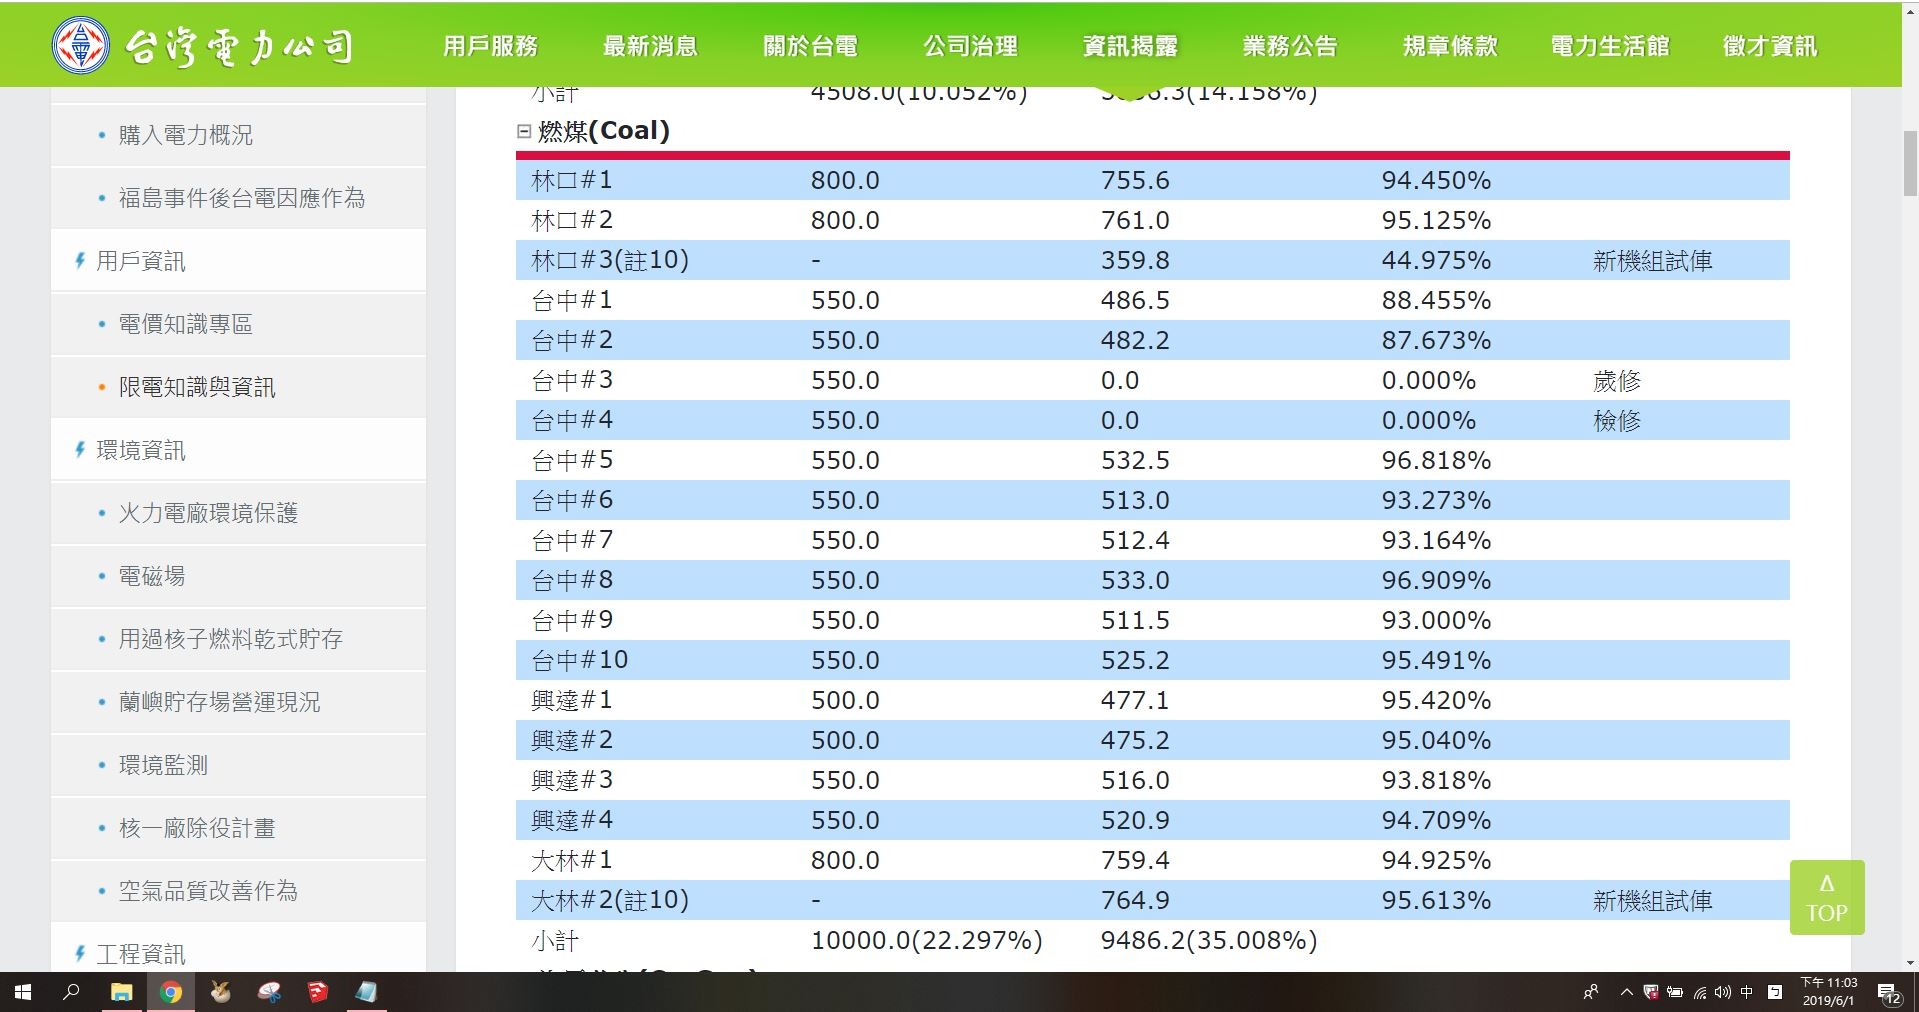Expand 用戶資訊 sidebar section
The width and height of the screenshot is (1919, 1012).
(141, 261)
